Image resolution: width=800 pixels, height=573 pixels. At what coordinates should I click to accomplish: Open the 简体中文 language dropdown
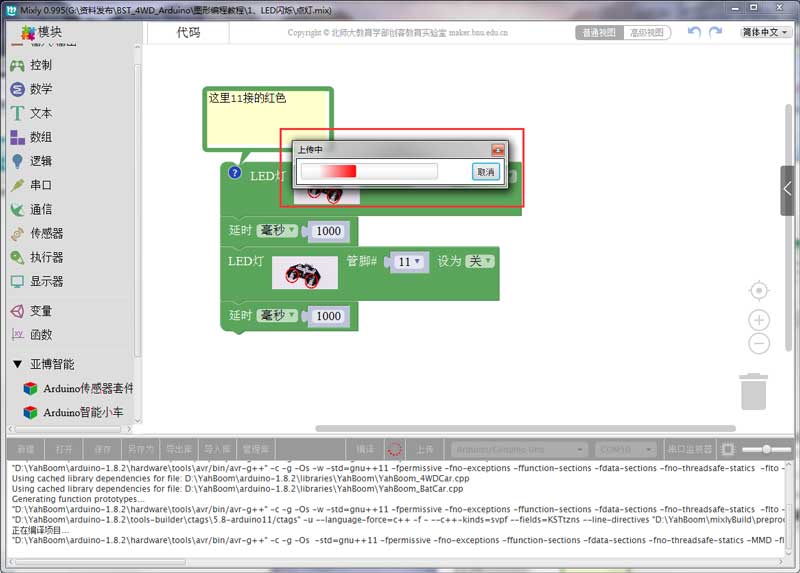tap(765, 32)
